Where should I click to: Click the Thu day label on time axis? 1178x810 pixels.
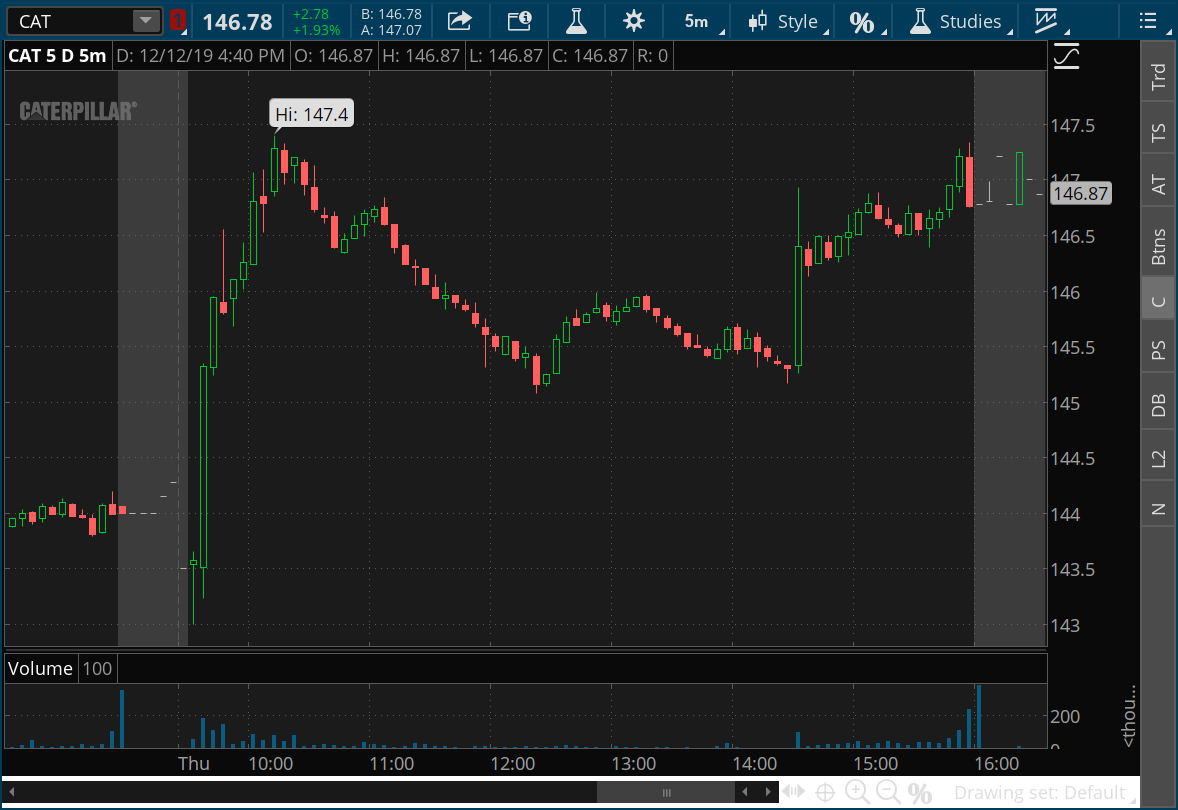click(194, 763)
